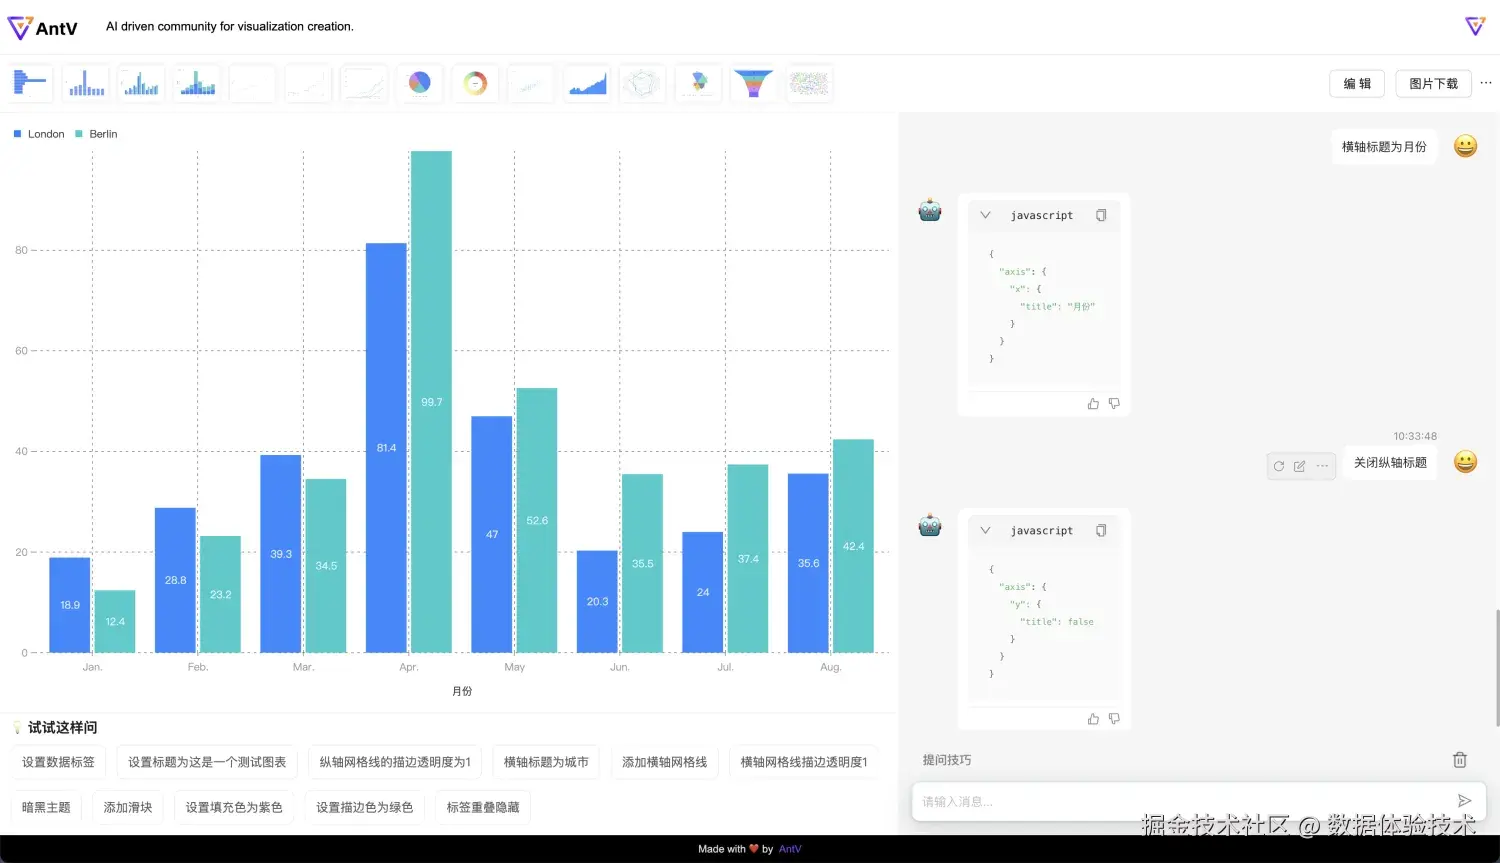Apply the 标签重叠隐藏 suggestion

click(483, 807)
